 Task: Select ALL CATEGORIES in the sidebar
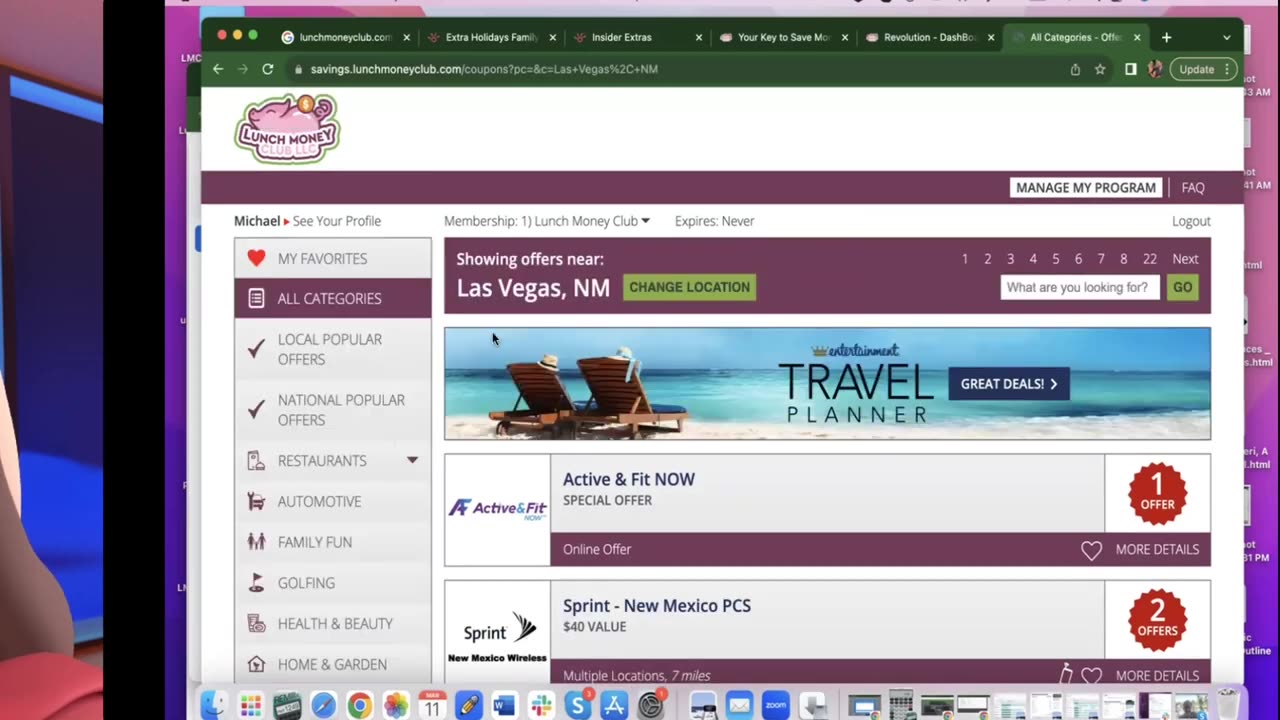(x=333, y=298)
